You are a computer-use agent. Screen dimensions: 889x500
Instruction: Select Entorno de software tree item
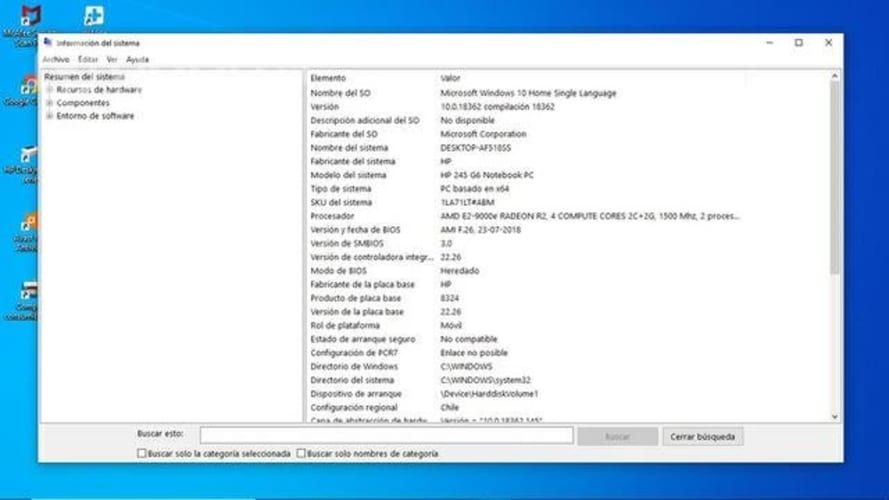point(95,116)
